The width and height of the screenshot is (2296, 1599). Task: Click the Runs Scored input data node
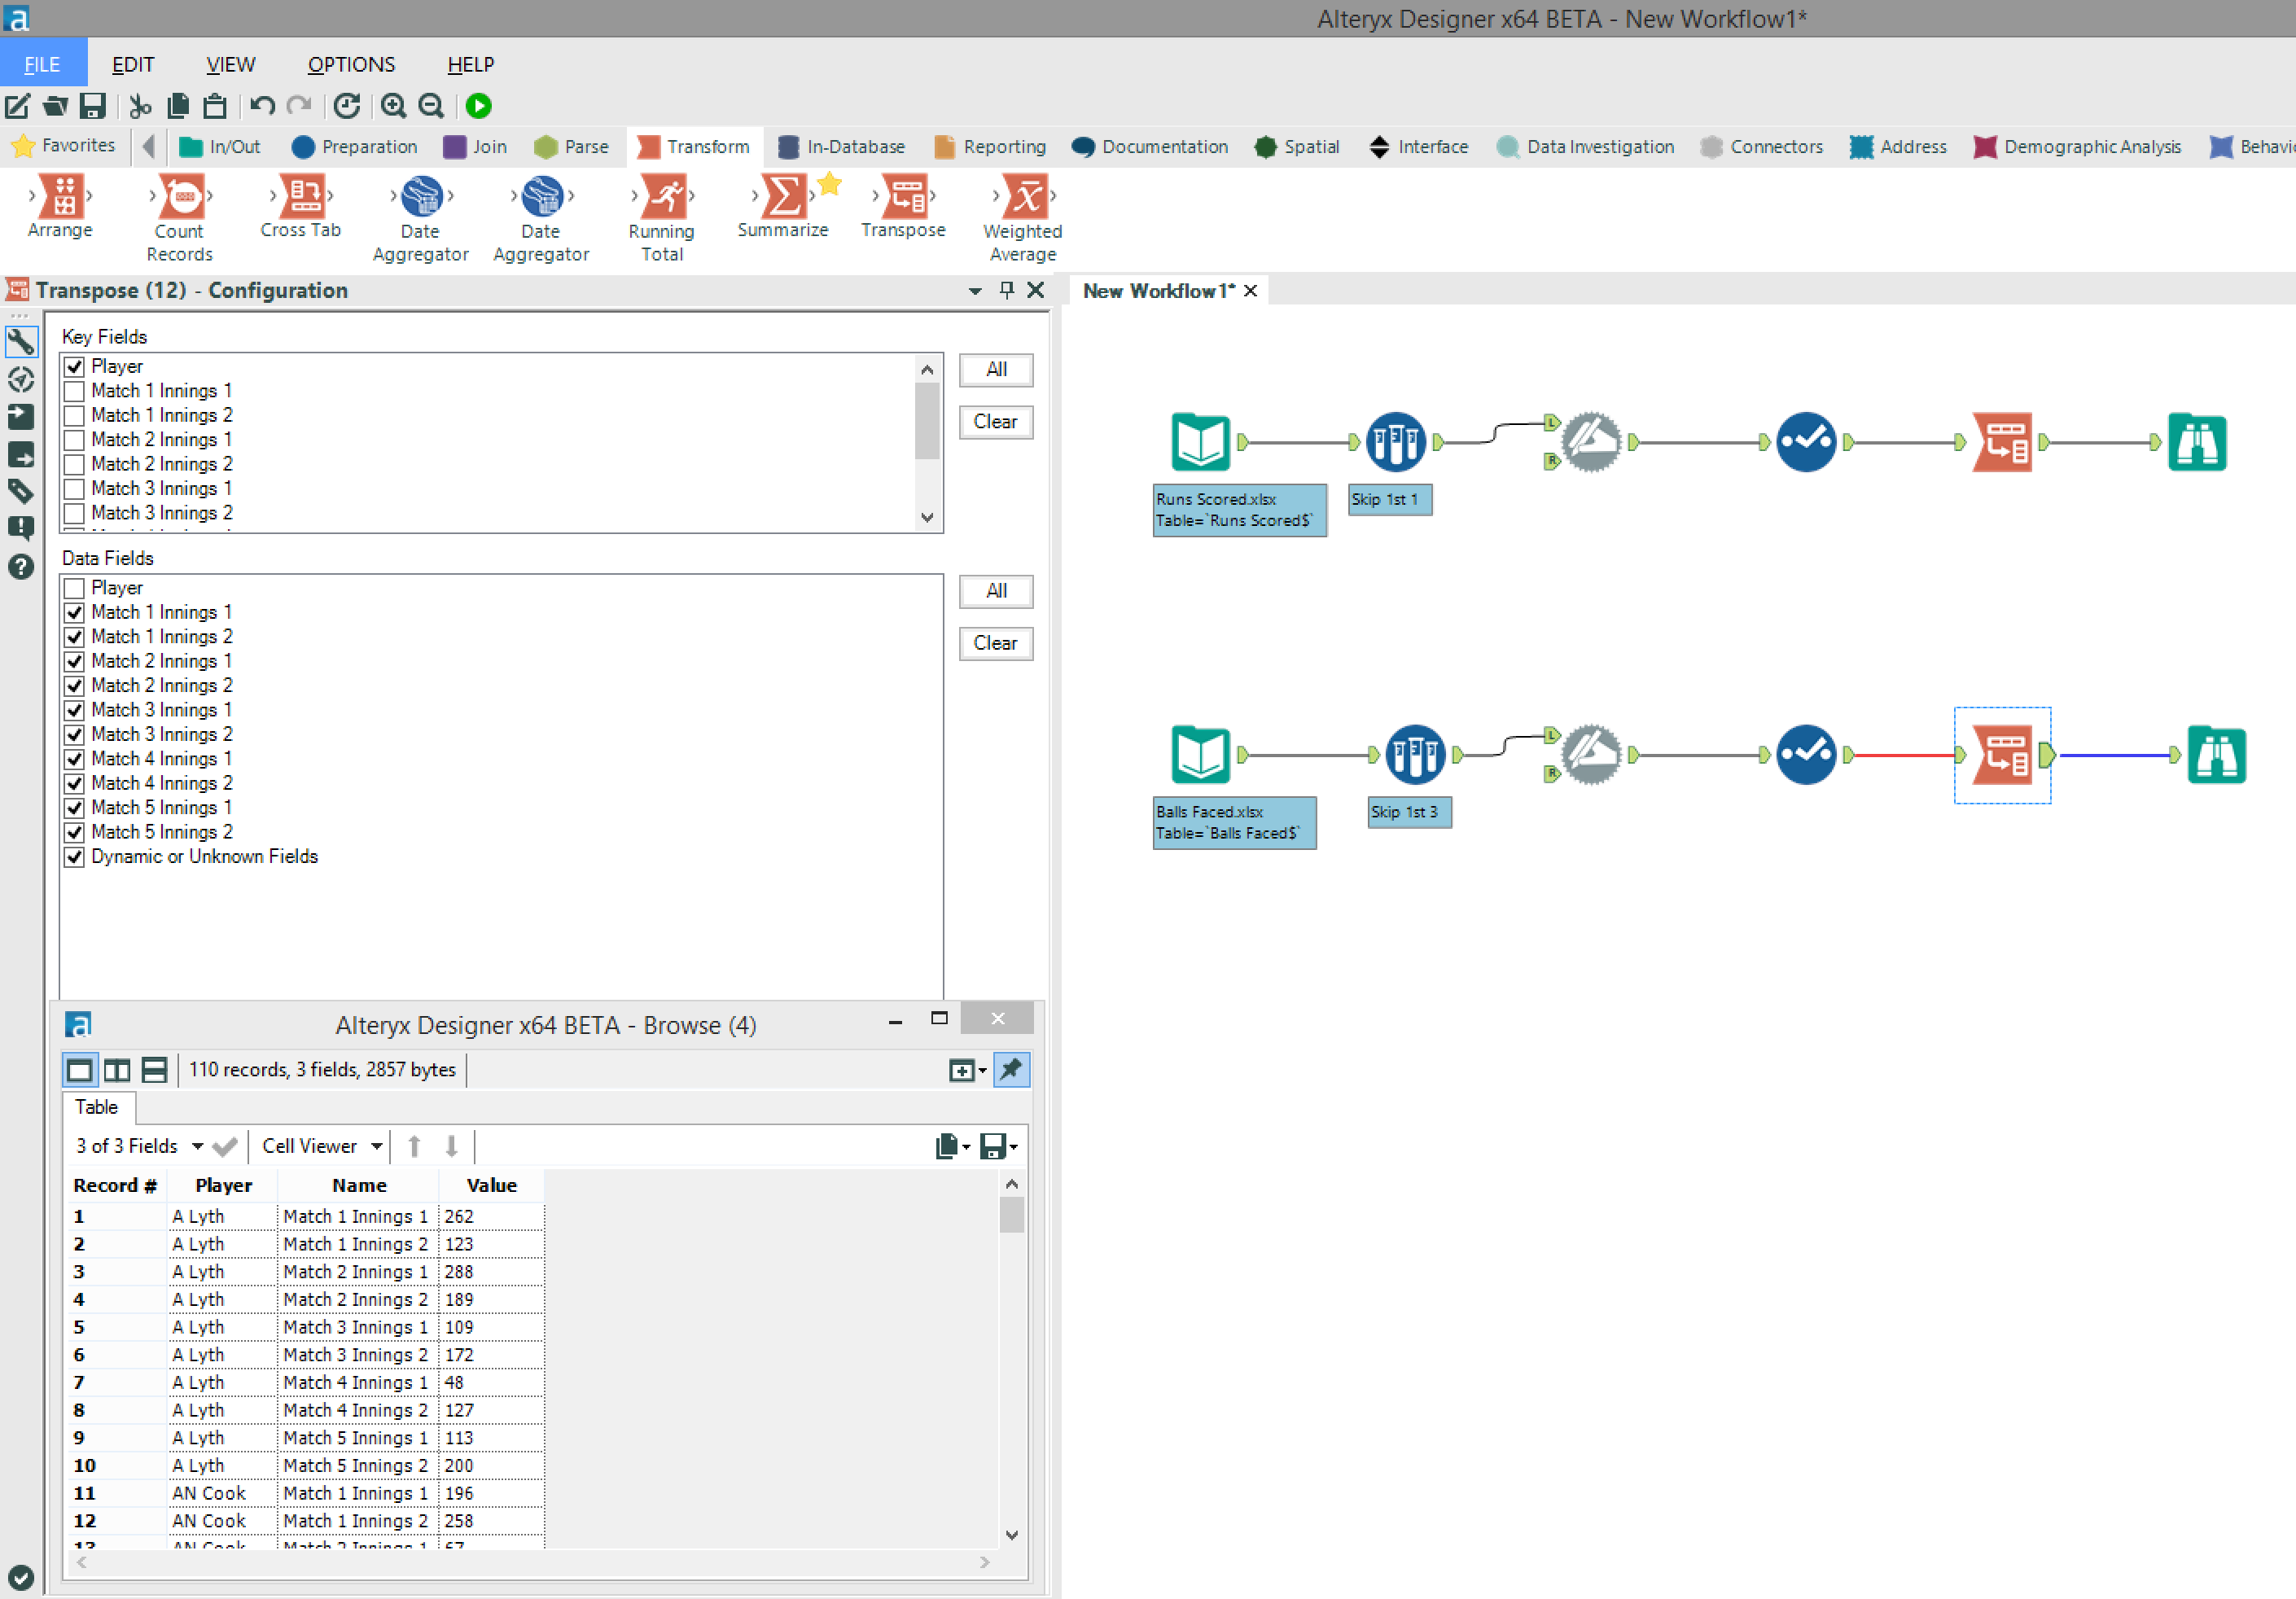click(x=1199, y=441)
